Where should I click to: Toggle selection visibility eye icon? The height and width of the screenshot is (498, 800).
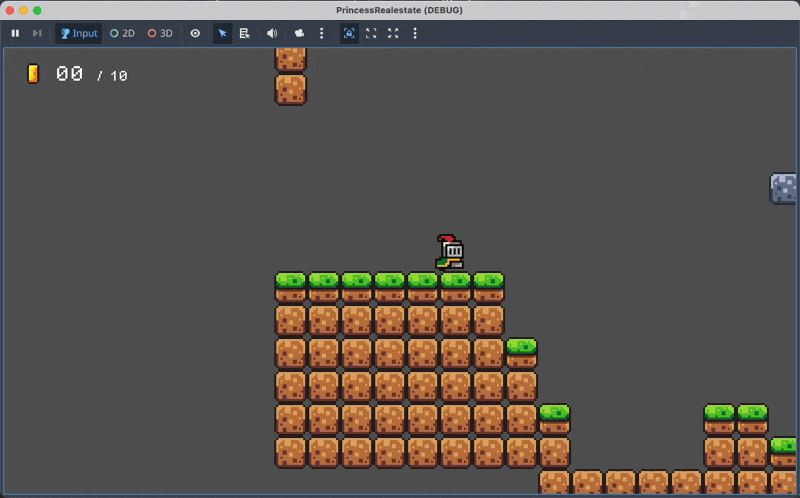[x=195, y=33]
